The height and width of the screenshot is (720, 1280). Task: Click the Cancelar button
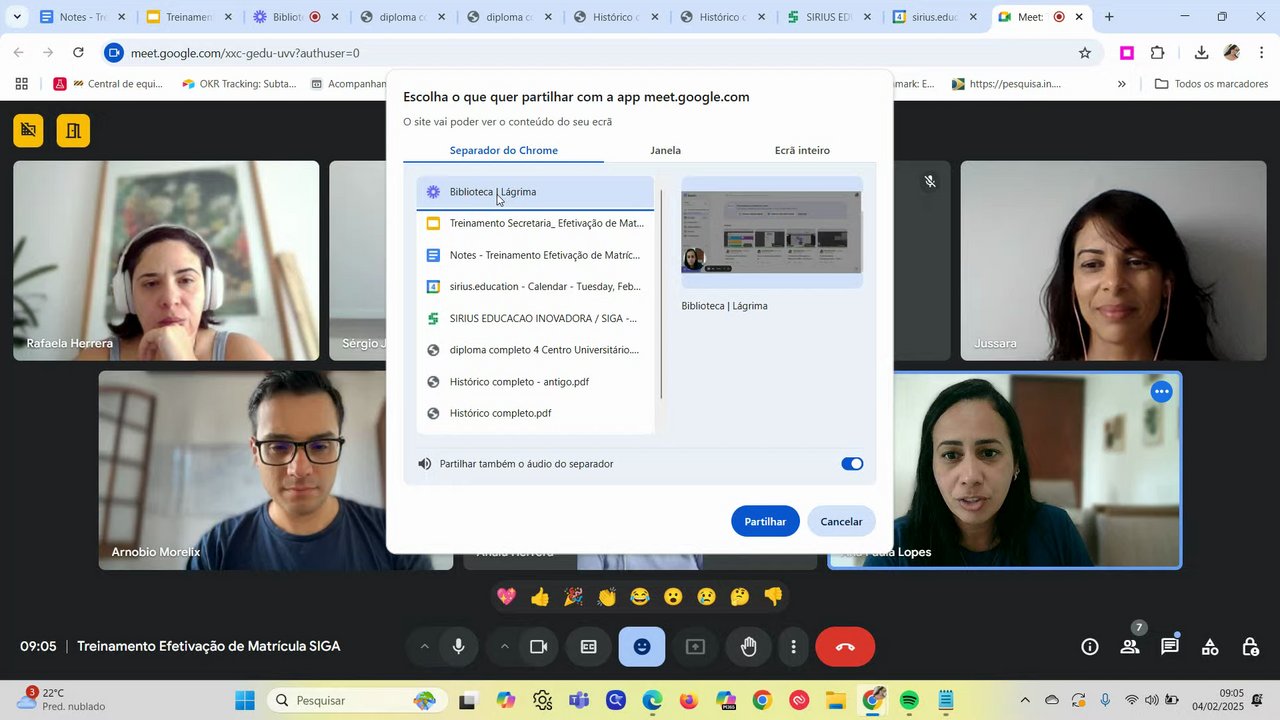coord(841,521)
